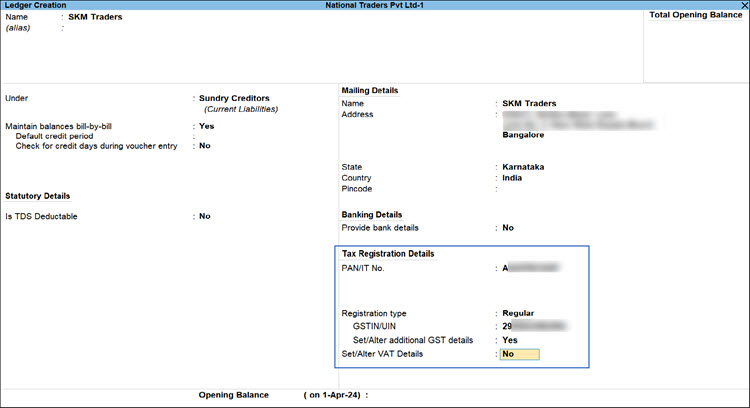Click the PAN/IT No. field
Viewport: 750px width, 408px height.
pyautogui.click(x=530, y=268)
